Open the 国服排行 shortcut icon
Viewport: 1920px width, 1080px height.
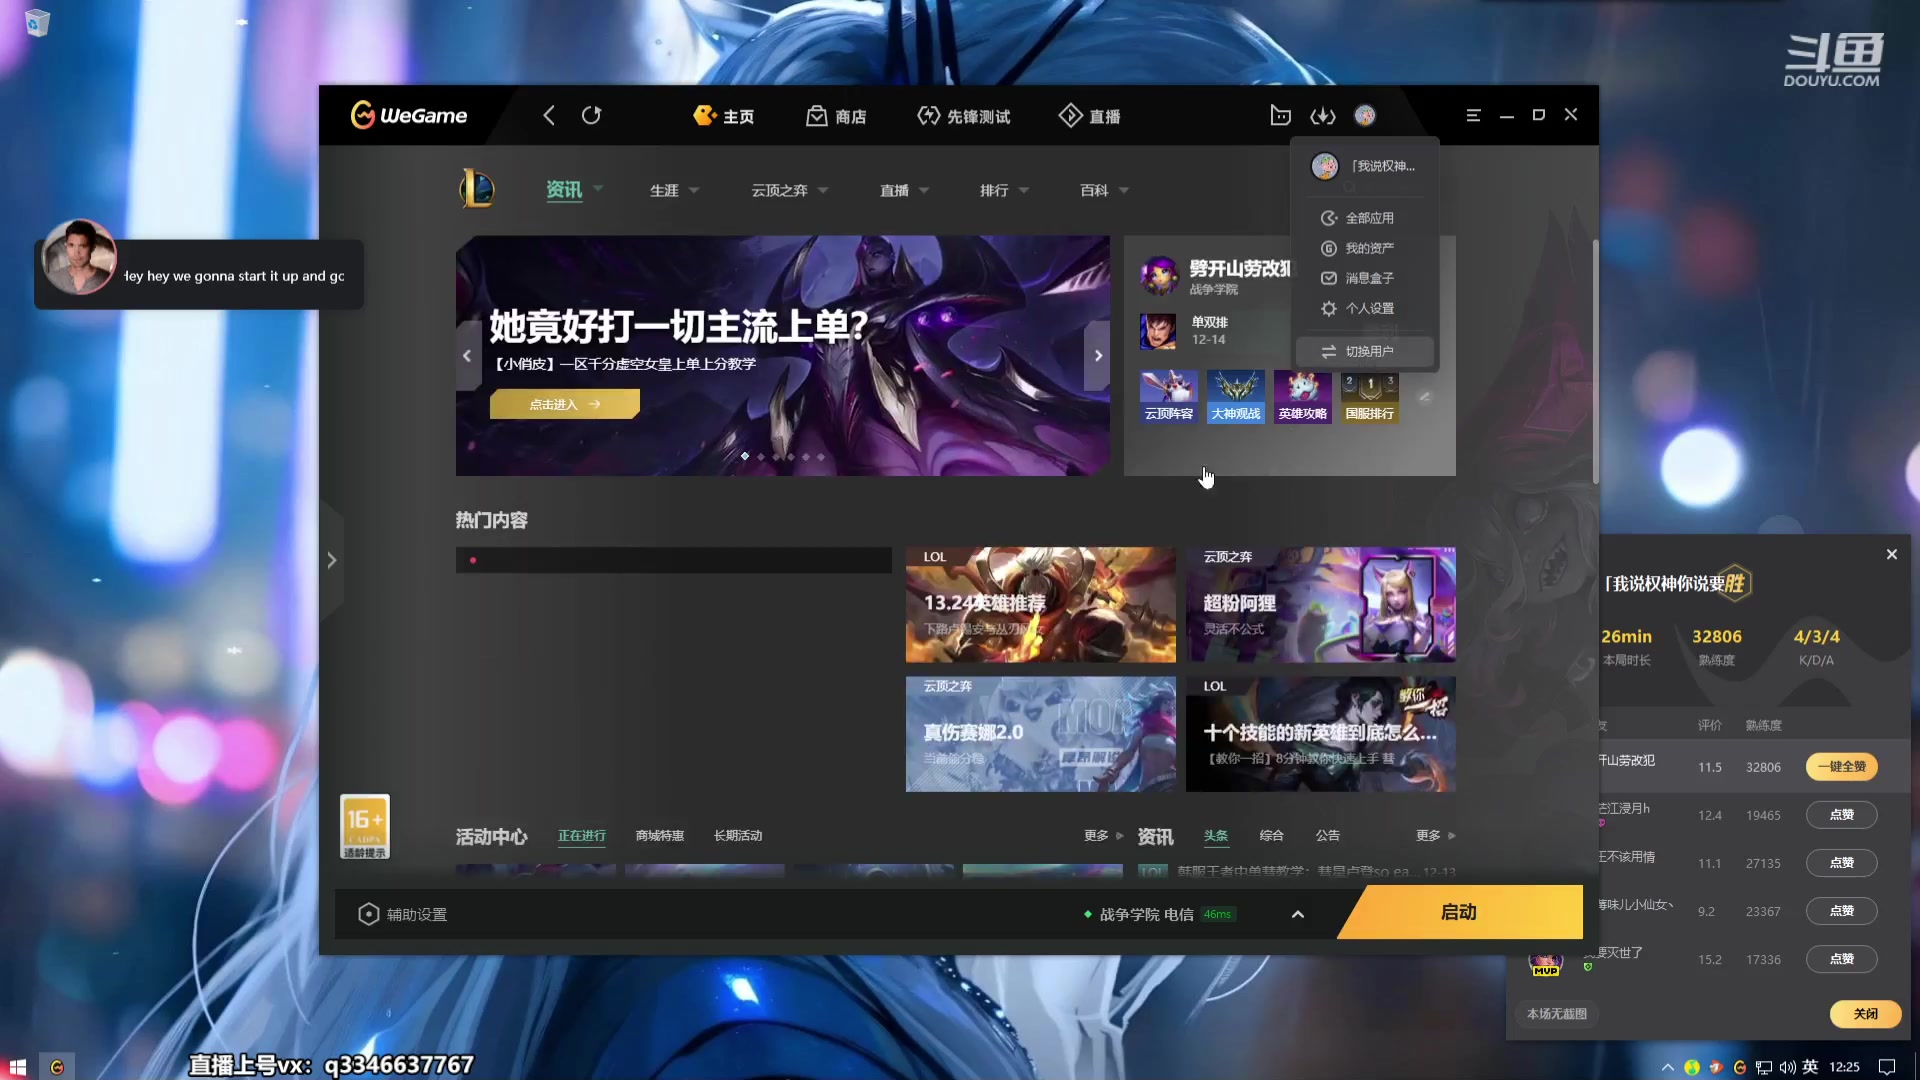[1370, 396]
